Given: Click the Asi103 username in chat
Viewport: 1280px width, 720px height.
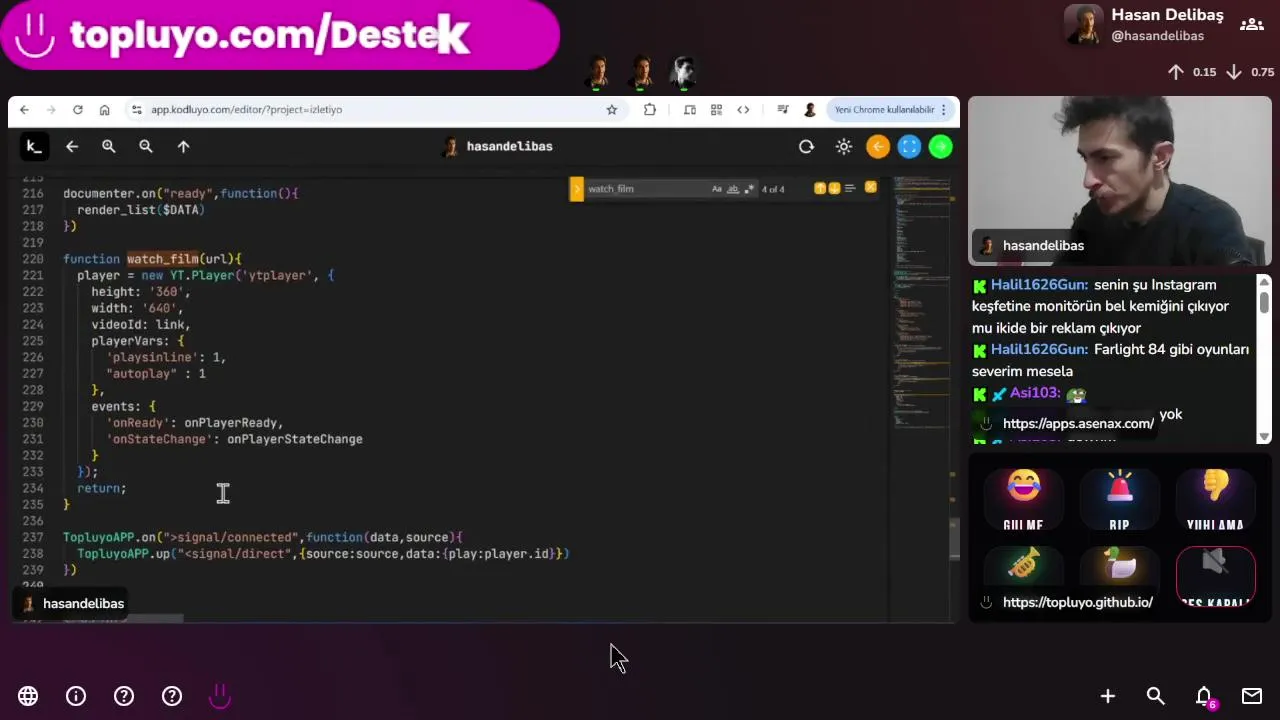Looking at the screenshot, I should (x=1035, y=393).
